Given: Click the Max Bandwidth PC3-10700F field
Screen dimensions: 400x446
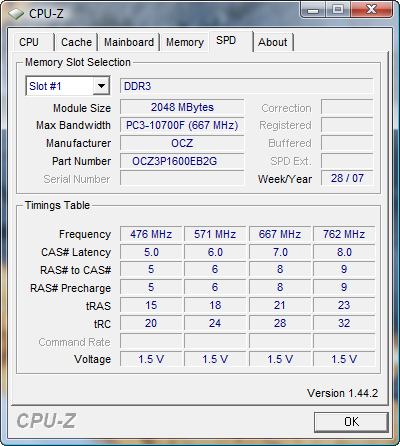Looking at the screenshot, I should point(182,125).
